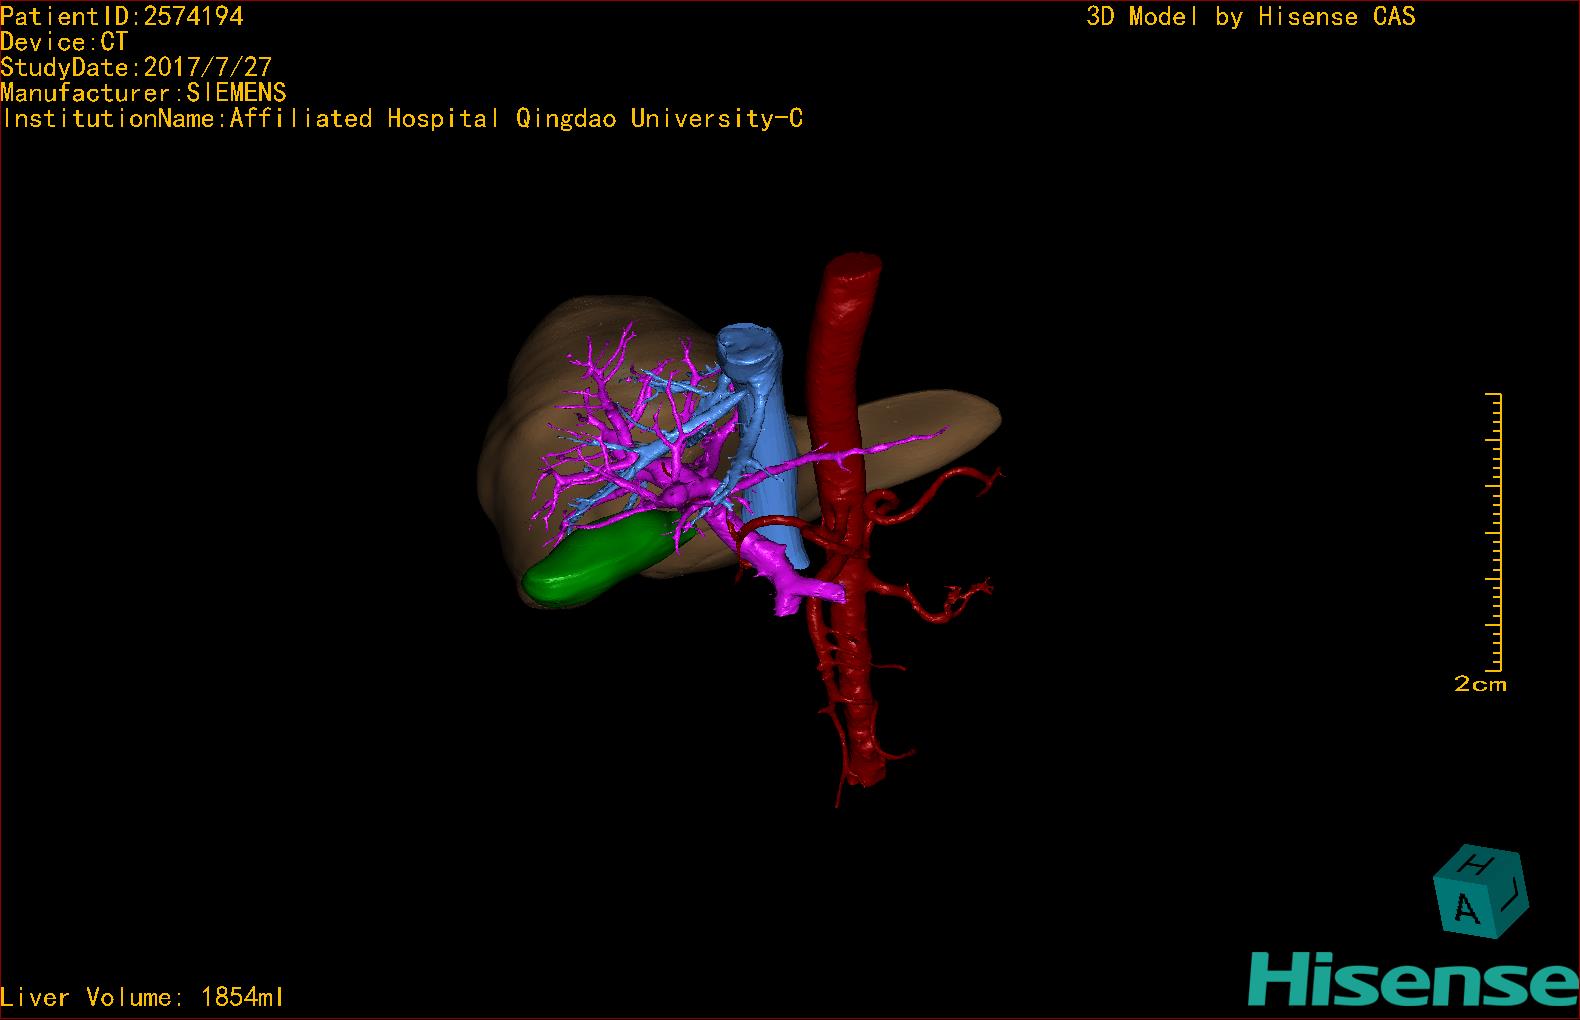
Task: Click the StudyDate:2017/7/27 text
Action: point(136,67)
